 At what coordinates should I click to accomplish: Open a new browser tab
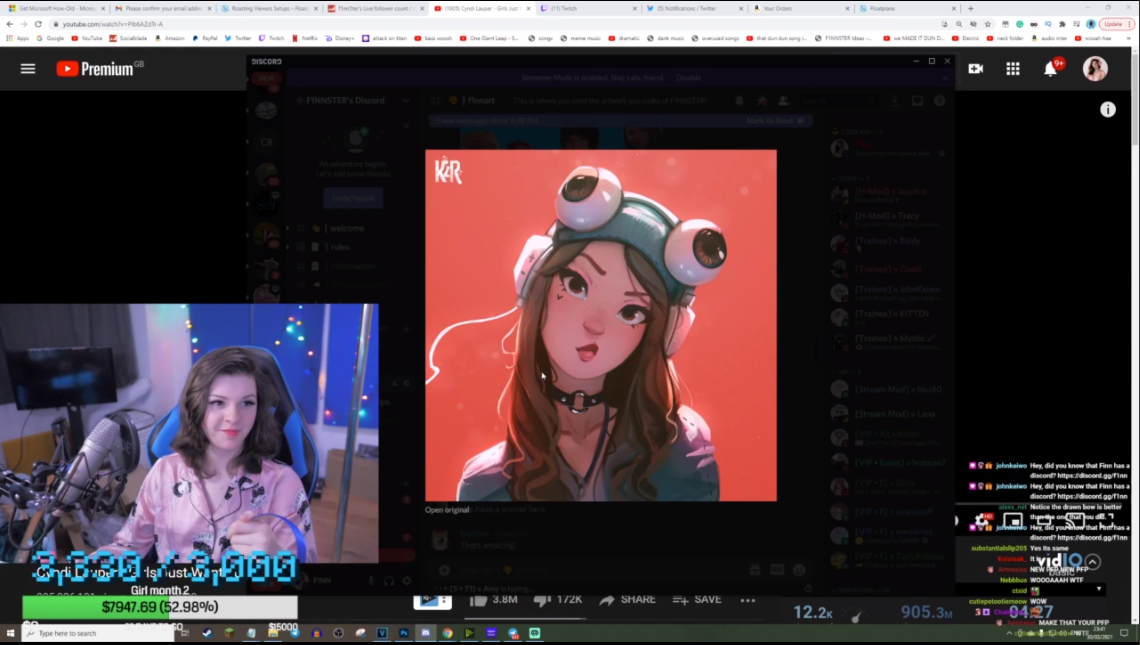coord(971,8)
